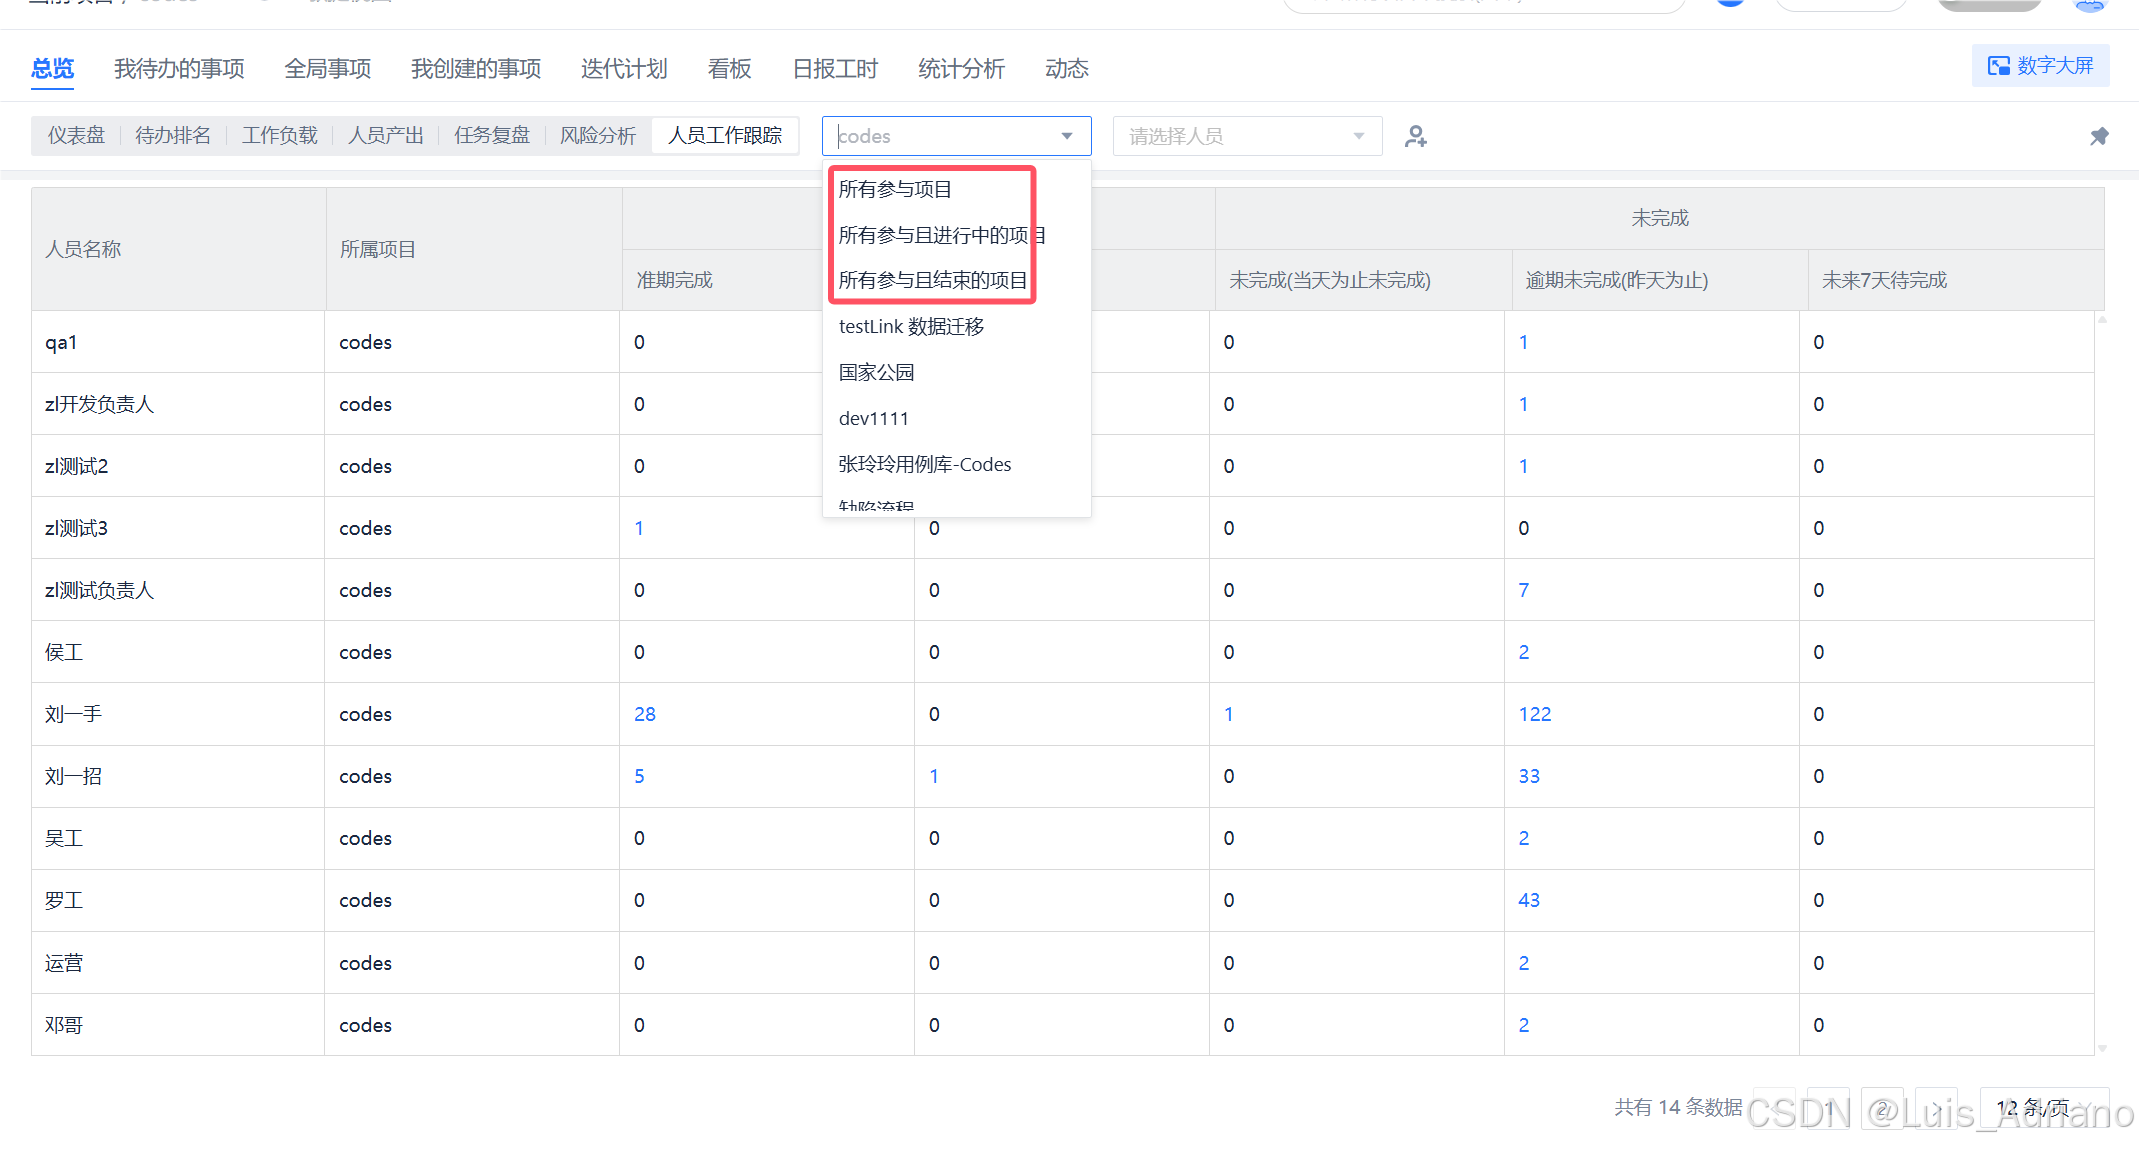This screenshot has width=2139, height=1149.
Task: Choose 所有参与且结束的项目 option
Action: point(932,280)
